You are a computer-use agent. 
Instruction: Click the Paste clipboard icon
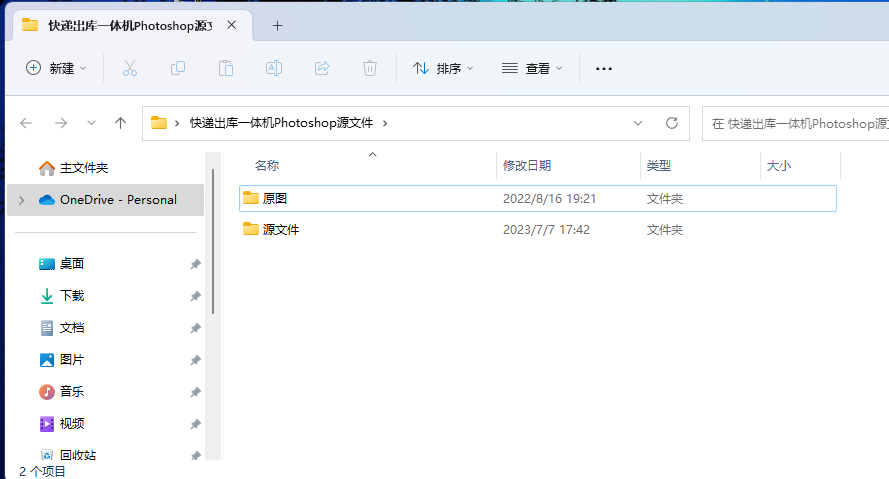click(226, 69)
